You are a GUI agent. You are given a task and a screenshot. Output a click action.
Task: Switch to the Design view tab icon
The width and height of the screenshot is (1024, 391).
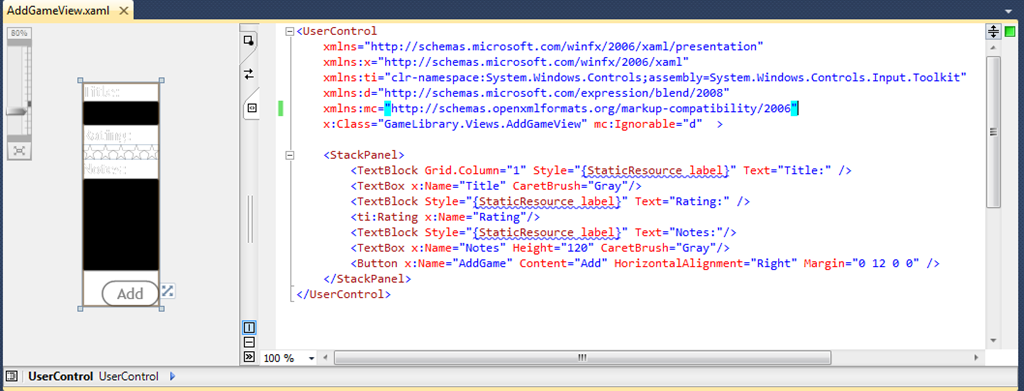(249, 41)
